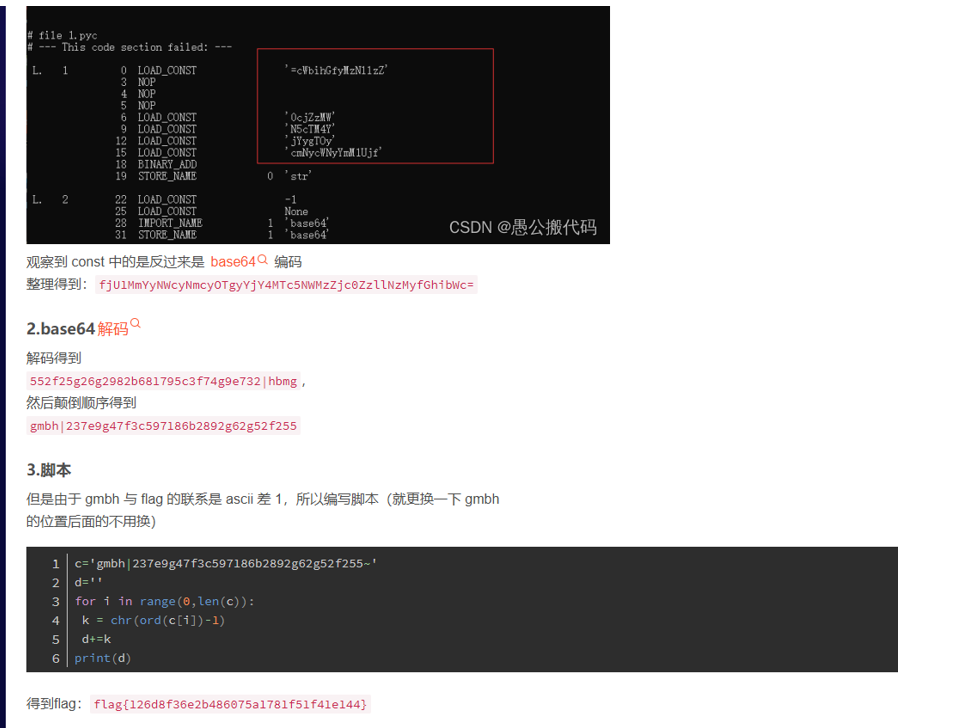The image size is (974, 728).
Task: Open the pyc disassembly screenshot image
Action: pos(318,125)
